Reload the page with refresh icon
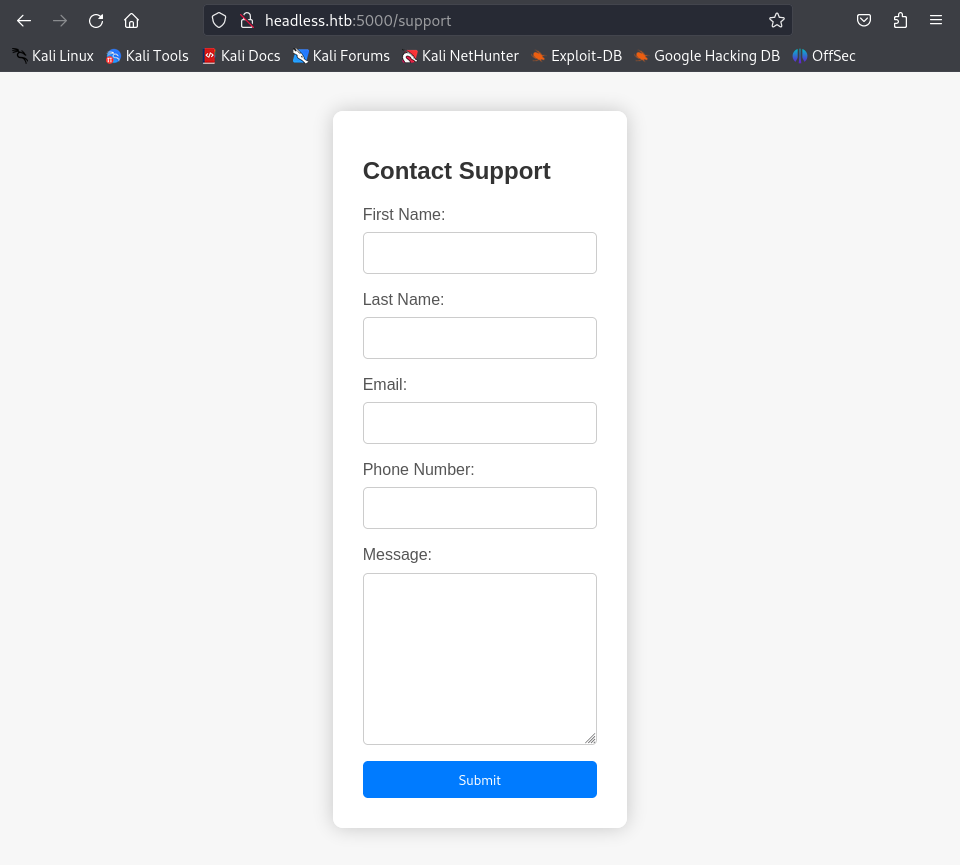The image size is (960, 865). pos(96,21)
